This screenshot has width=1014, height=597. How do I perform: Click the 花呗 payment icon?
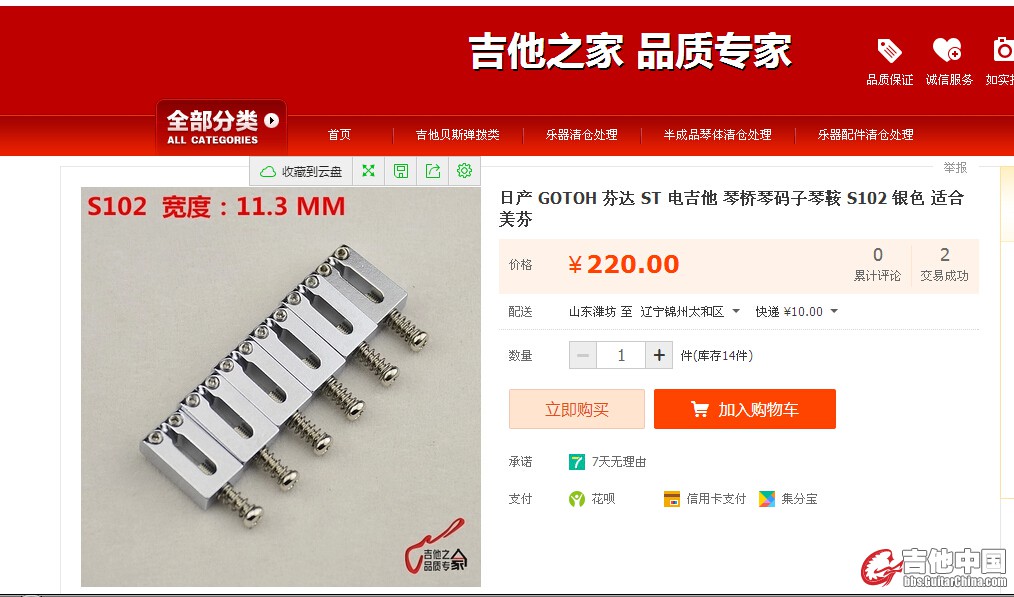pos(577,499)
